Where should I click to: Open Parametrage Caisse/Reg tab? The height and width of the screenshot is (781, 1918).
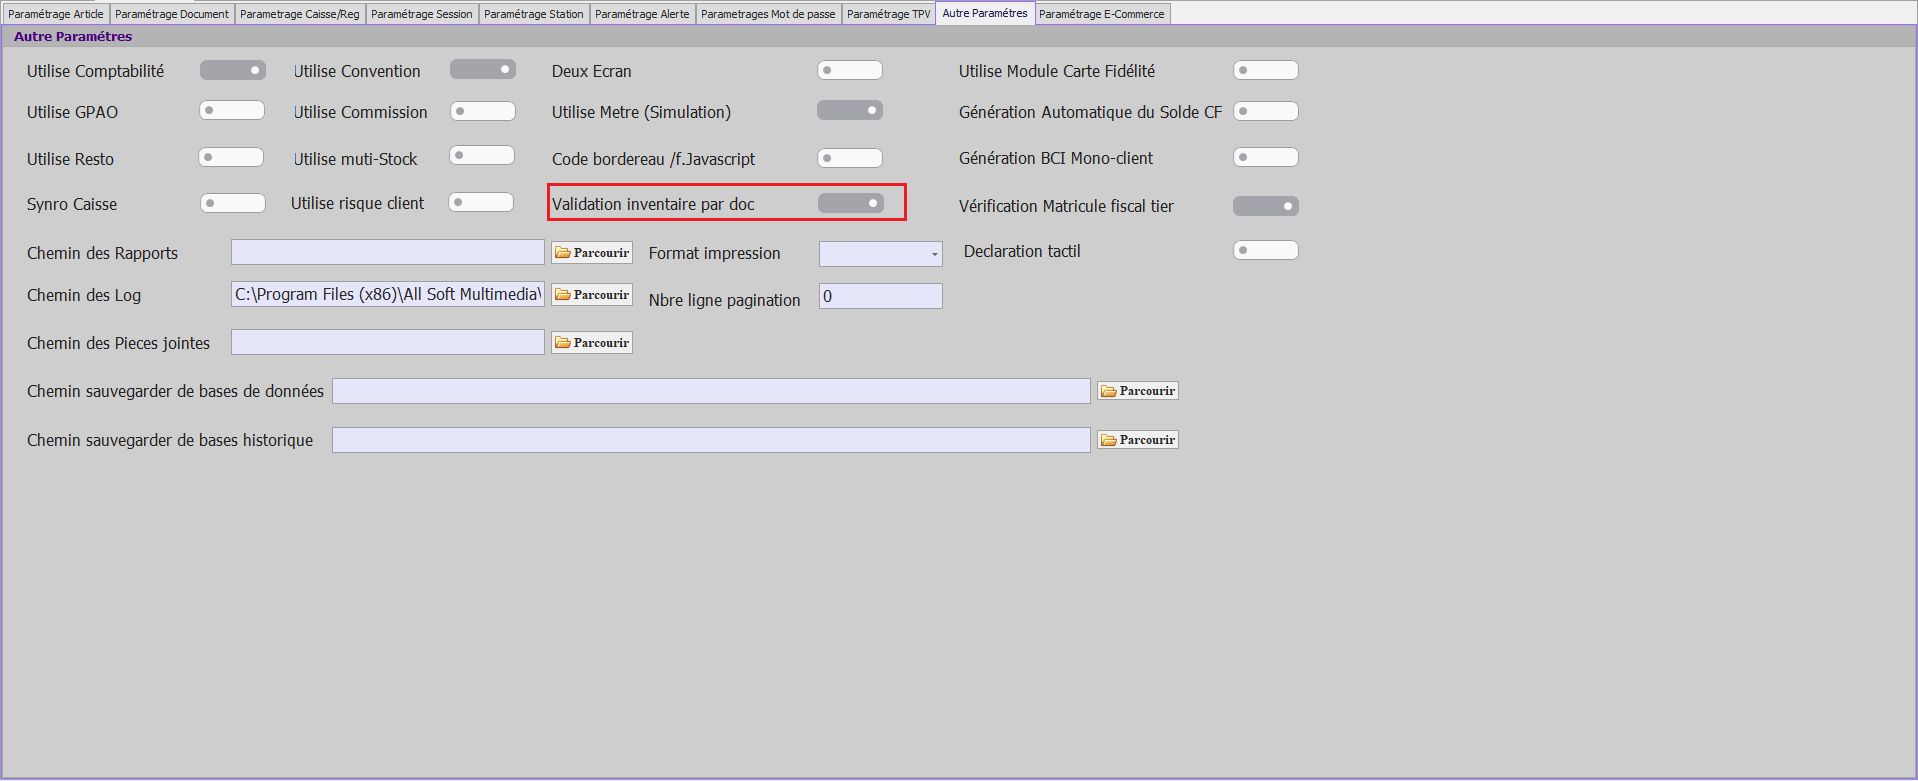299,14
